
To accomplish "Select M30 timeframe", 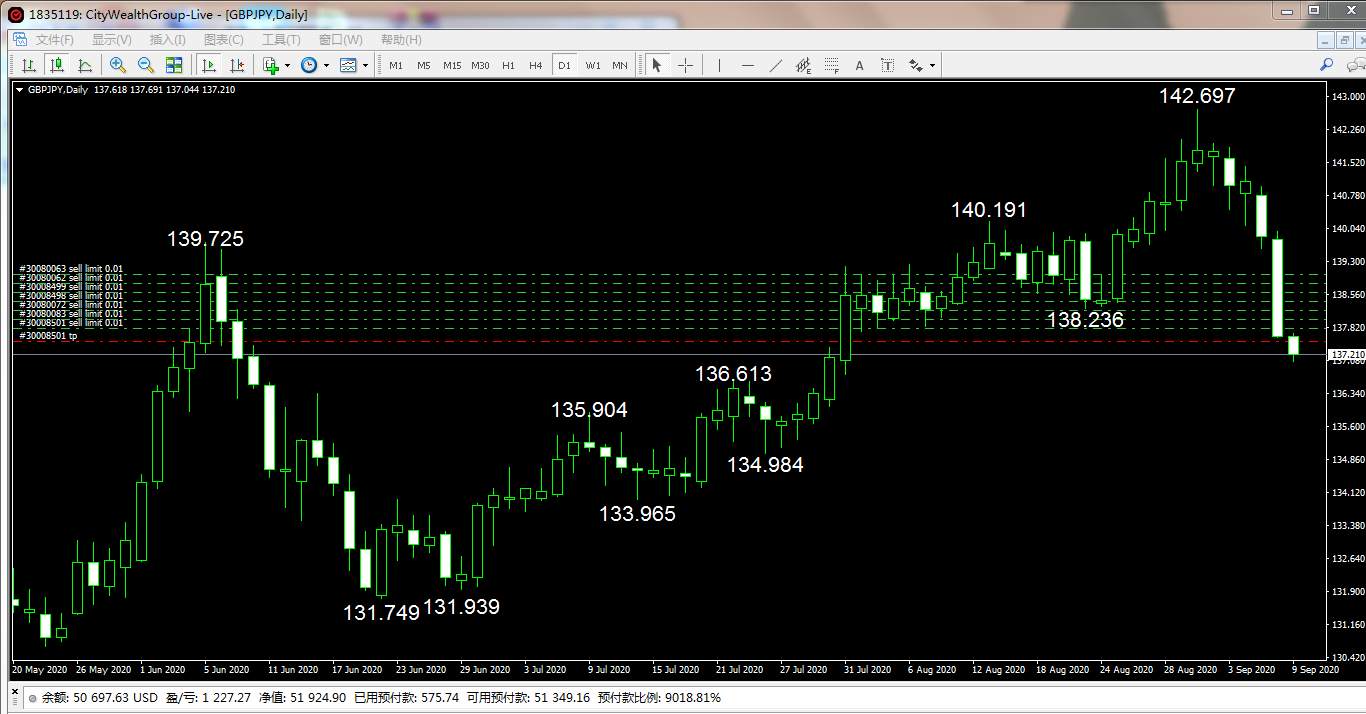I will click(x=480, y=65).
